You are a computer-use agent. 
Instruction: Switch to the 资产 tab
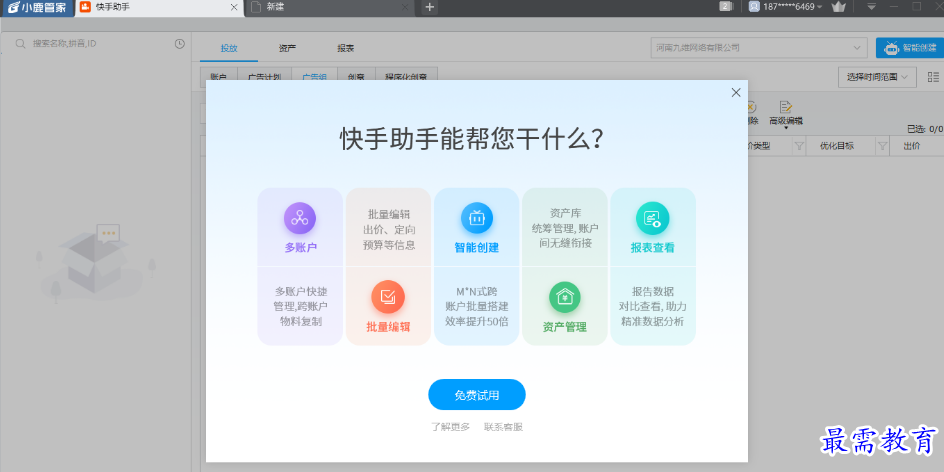(x=287, y=48)
